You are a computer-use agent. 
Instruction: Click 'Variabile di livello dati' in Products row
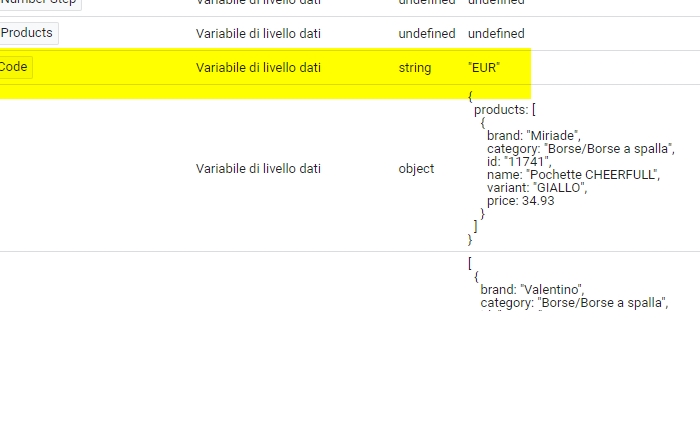click(x=258, y=33)
